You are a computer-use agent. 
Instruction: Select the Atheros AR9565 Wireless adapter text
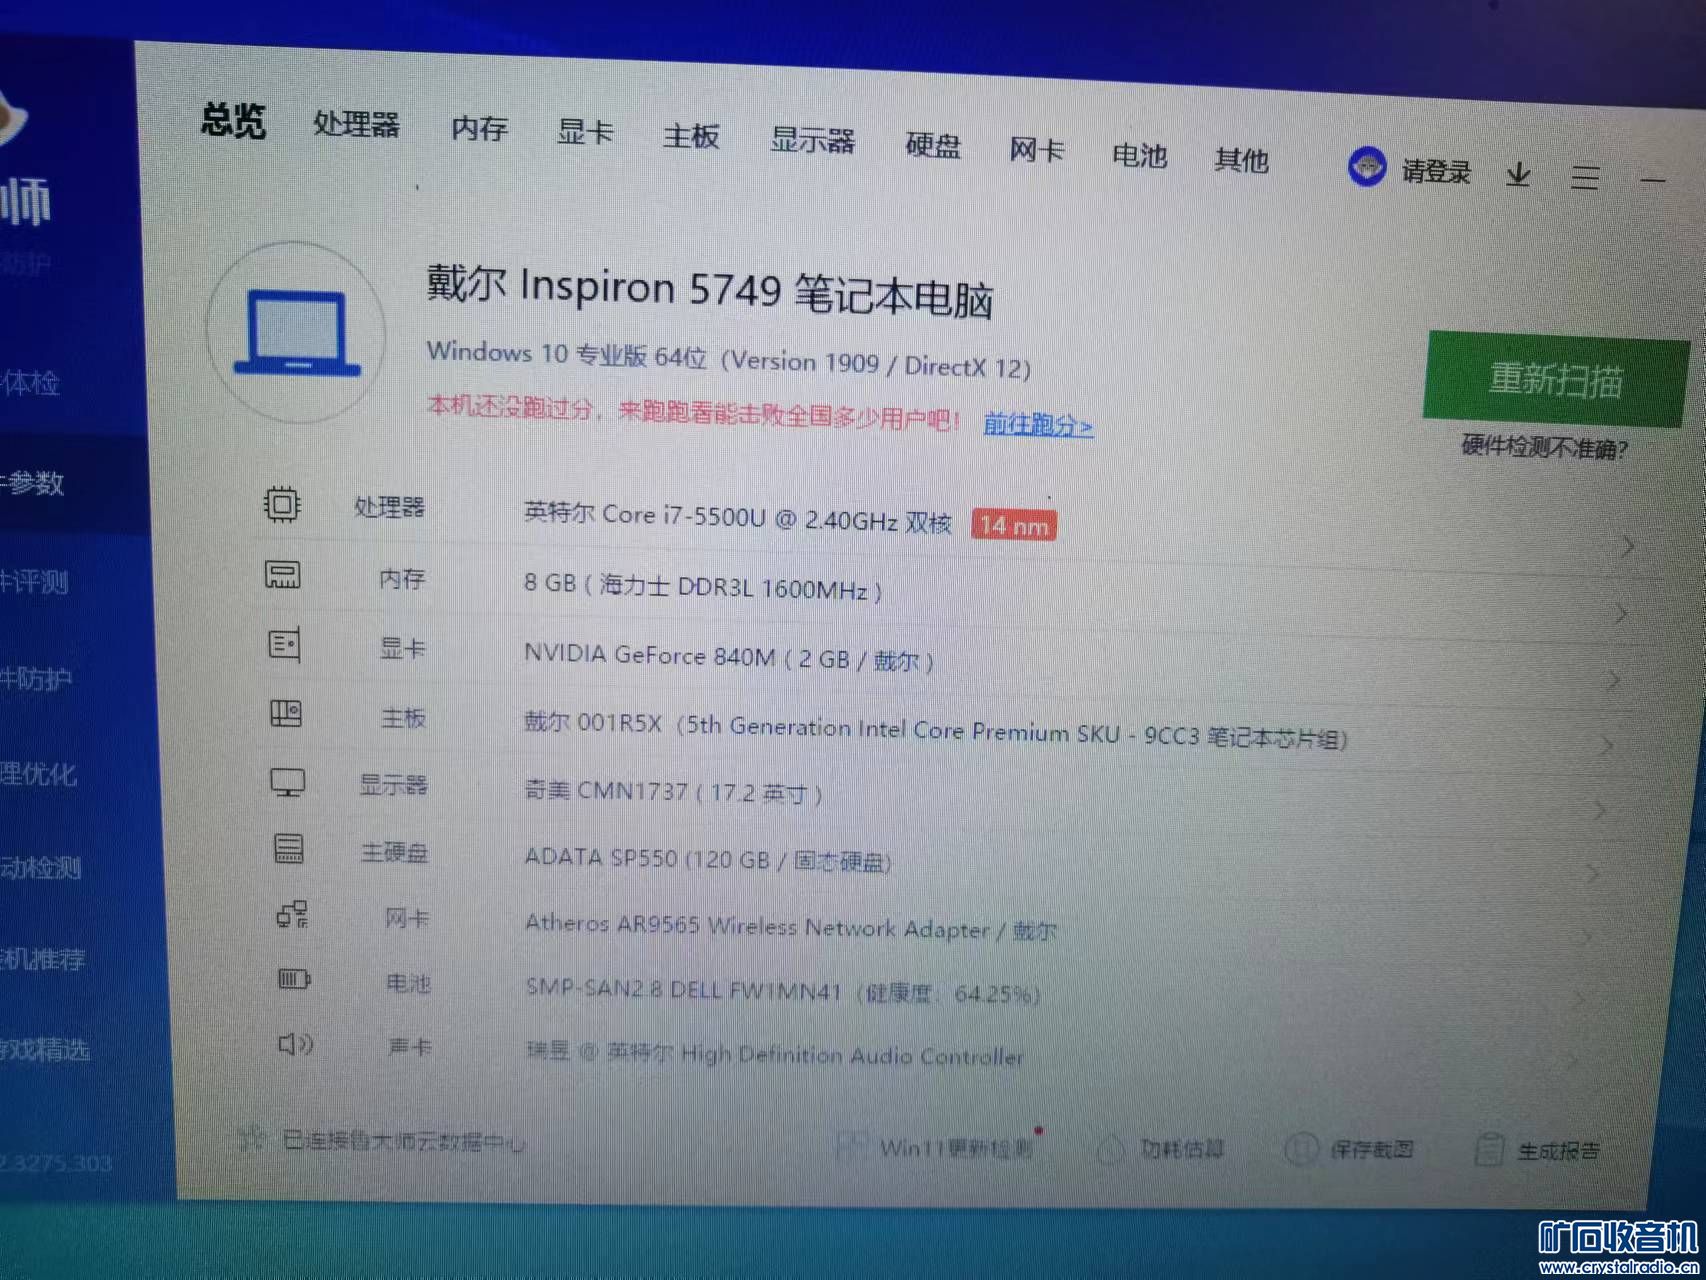point(790,927)
